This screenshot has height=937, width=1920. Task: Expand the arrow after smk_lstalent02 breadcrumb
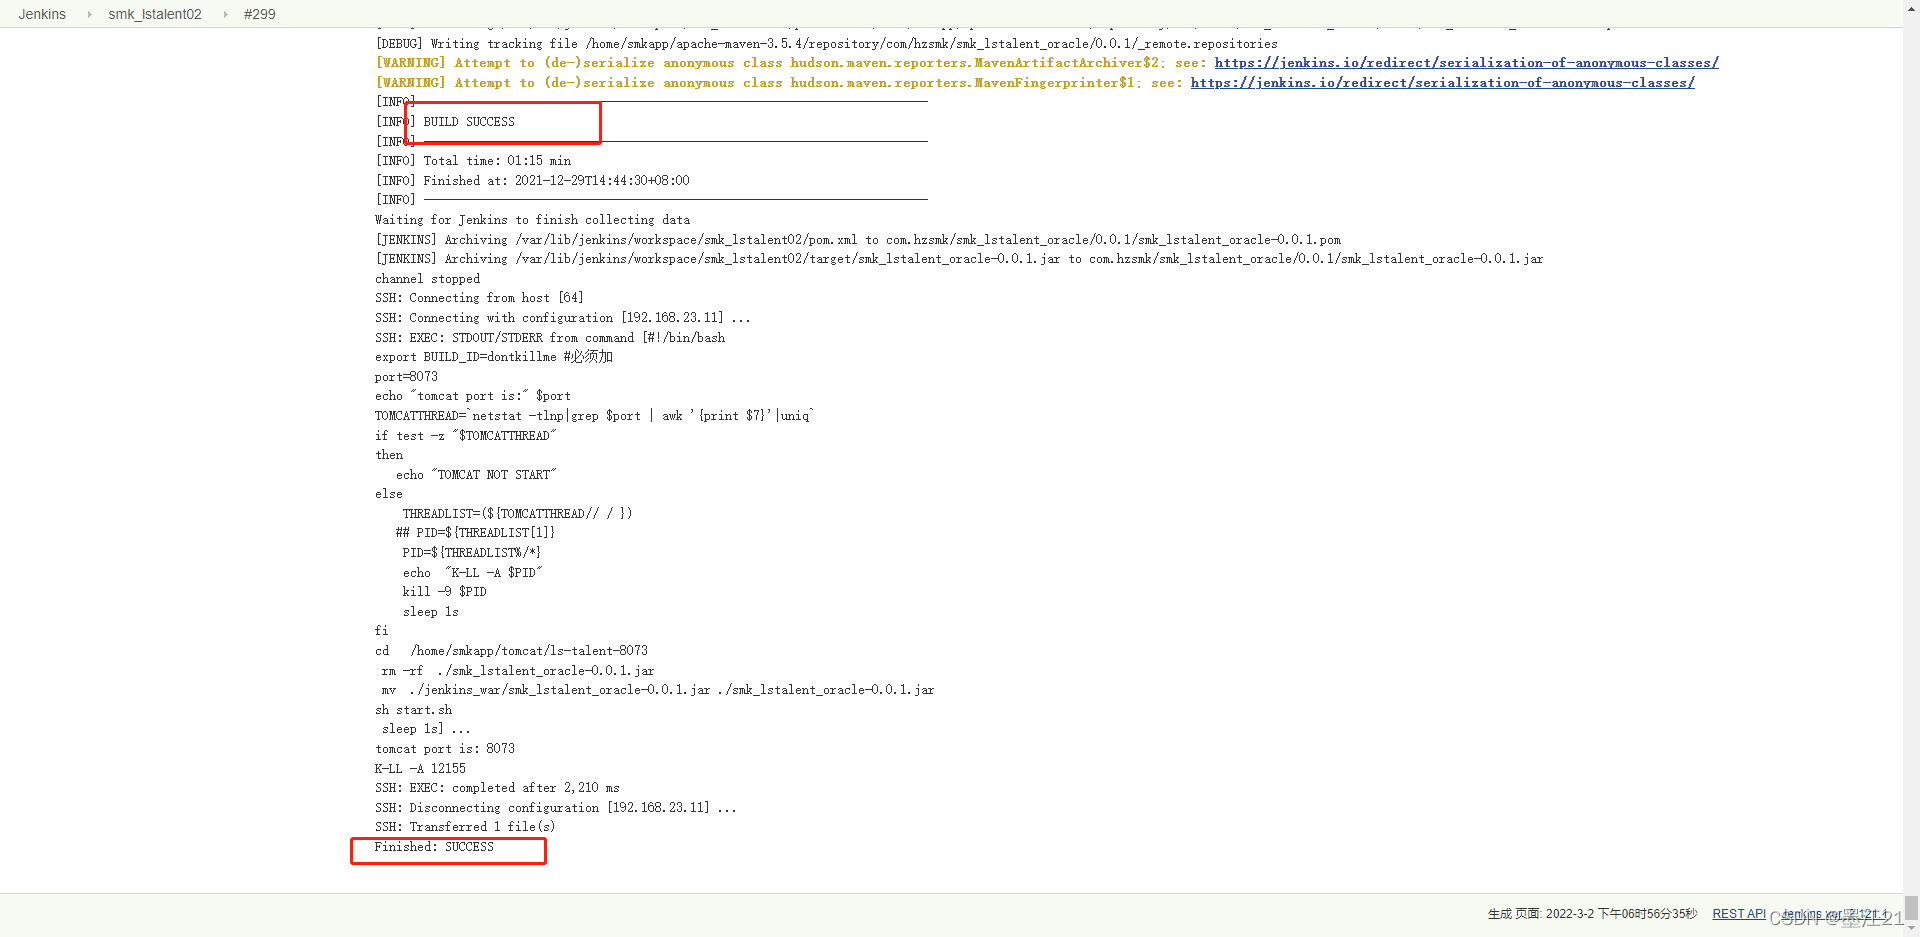pos(225,14)
